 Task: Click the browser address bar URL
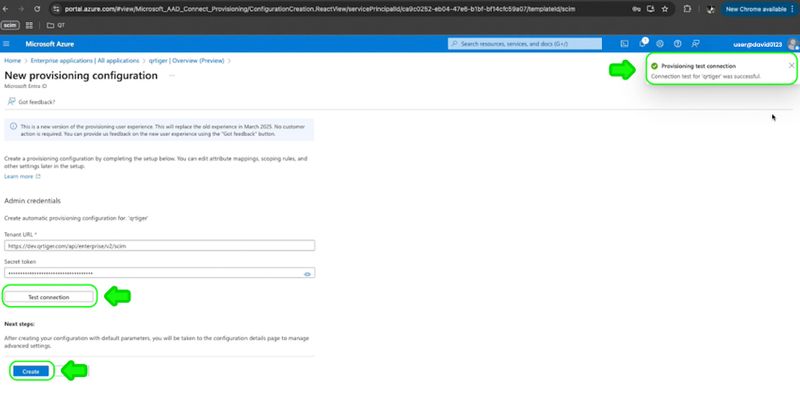pyautogui.click(x=320, y=9)
